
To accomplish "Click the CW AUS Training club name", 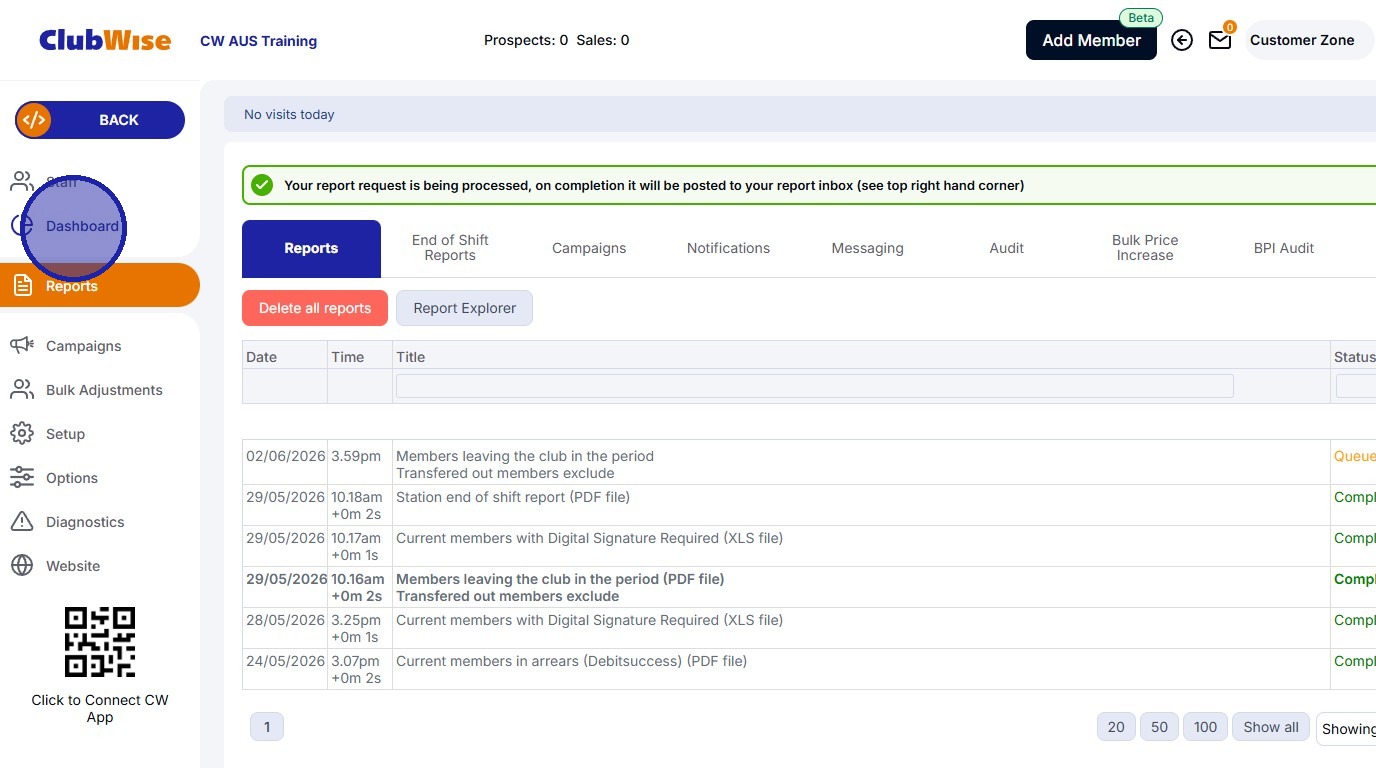I will click(x=259, y=41).
